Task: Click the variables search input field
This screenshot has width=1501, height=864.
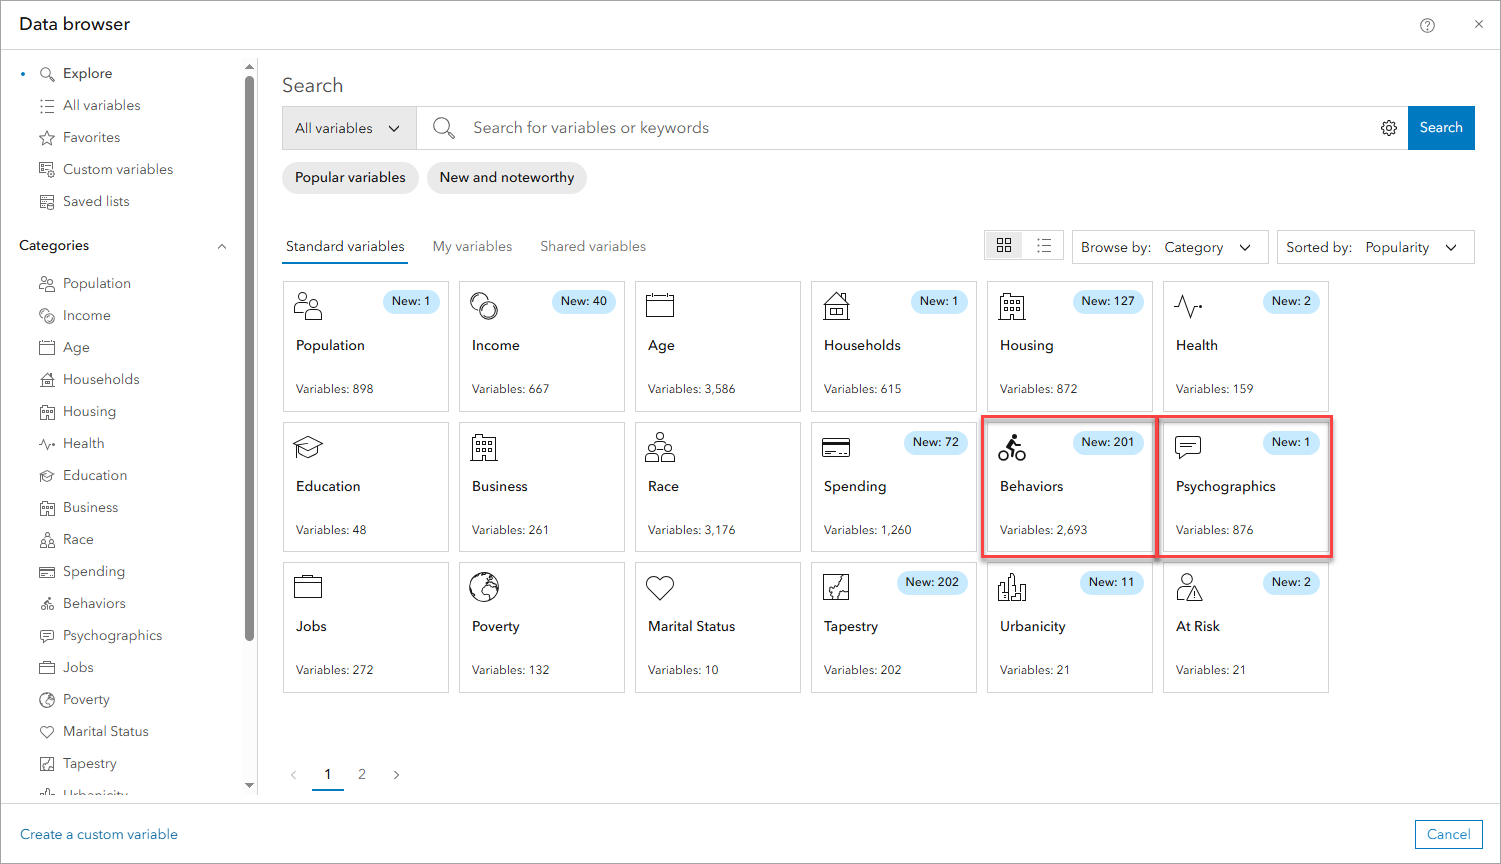Action: pyautogui.click(x=900, y=128)
